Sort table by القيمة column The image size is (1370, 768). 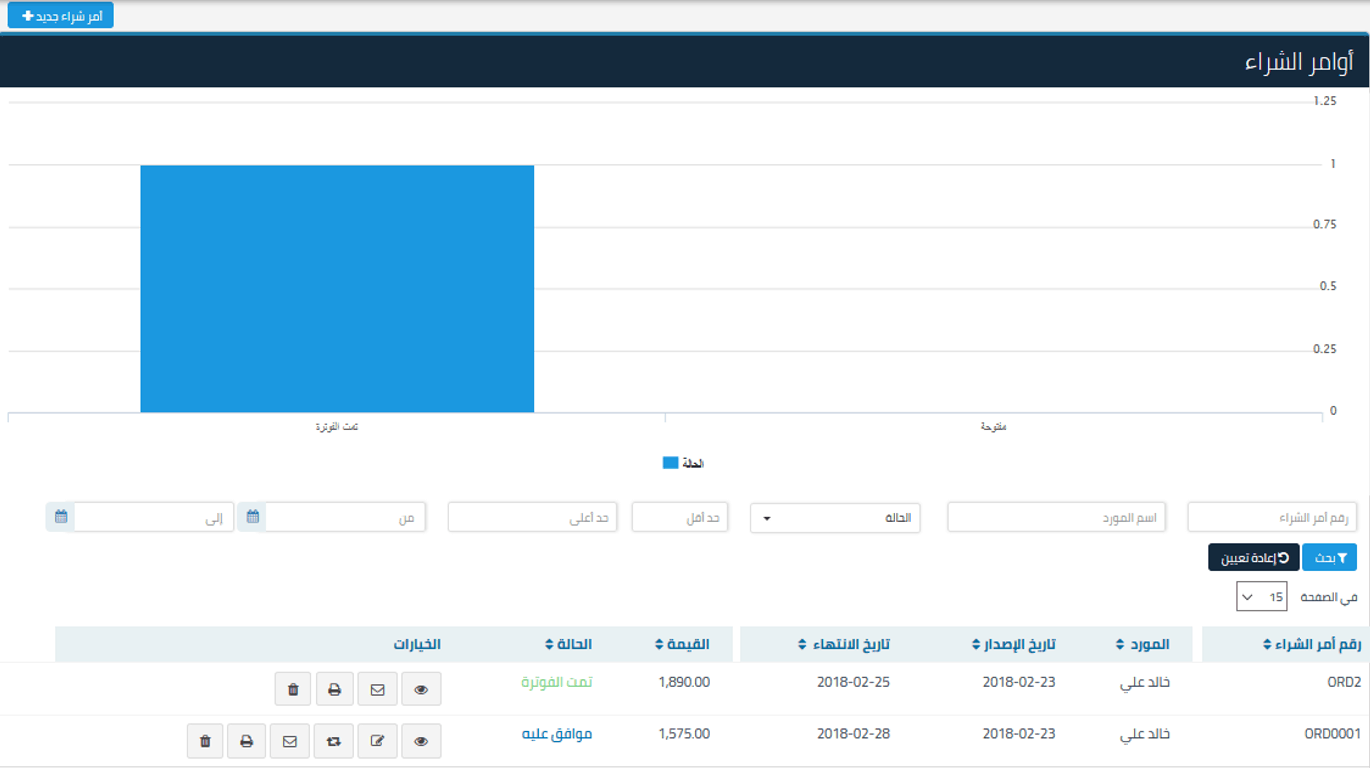tap(683, 645)
